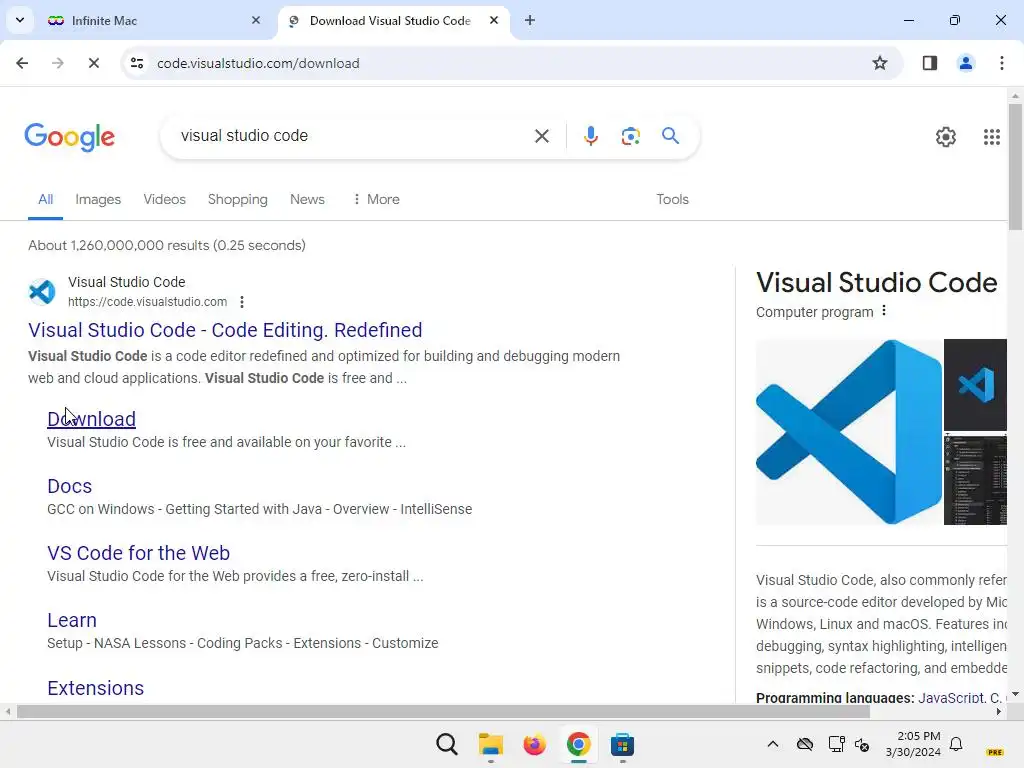The height and width of the screenshot is (768, 1024).
Task: Launch Firefox from the taskbar
Action: pos(534,744)
